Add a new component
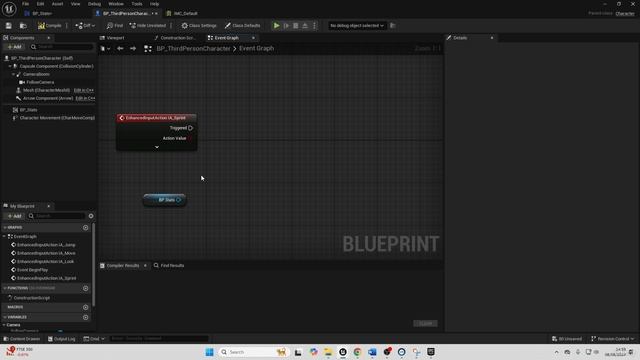Viewport: 640px width, 360px height. [14, 47]
